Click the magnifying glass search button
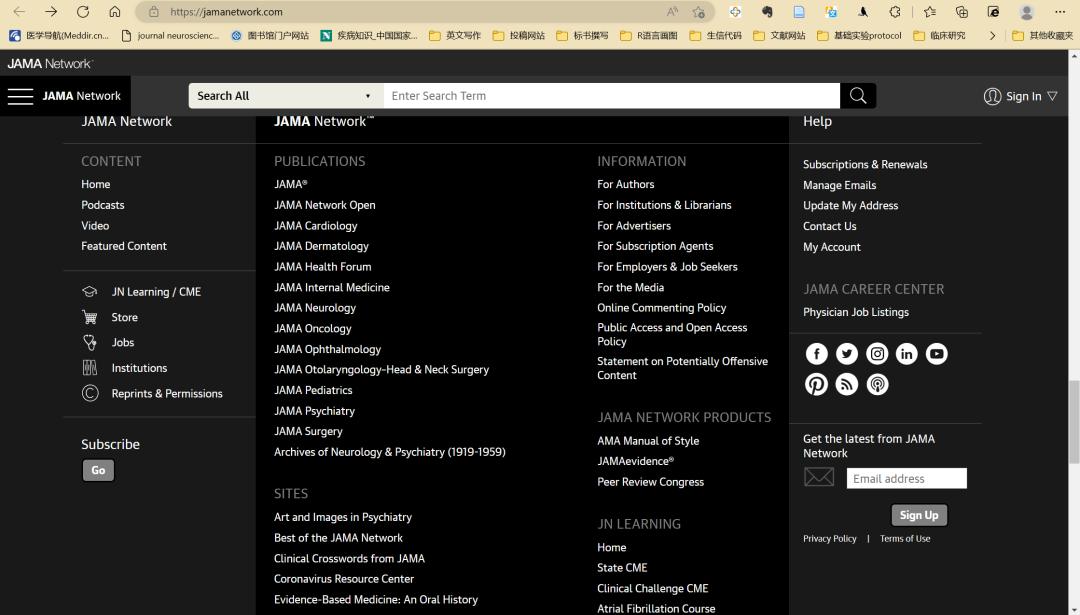The image size is (1080, 615). point(858,96)
